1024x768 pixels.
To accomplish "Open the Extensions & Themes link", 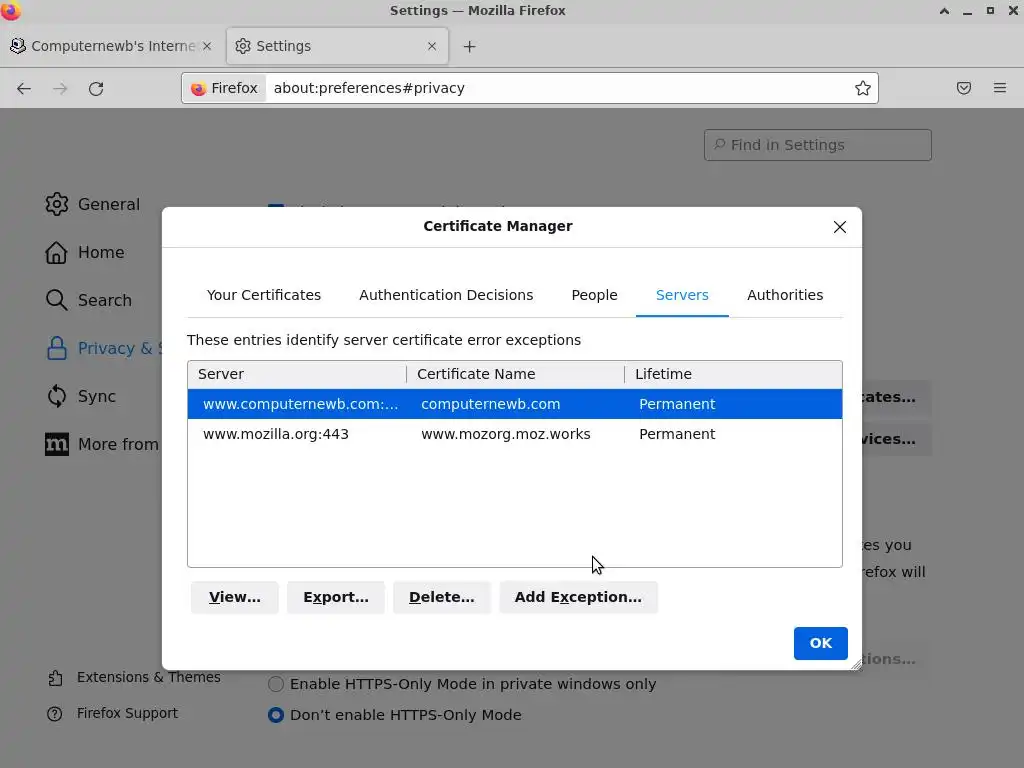I will [x=148, y=677].
